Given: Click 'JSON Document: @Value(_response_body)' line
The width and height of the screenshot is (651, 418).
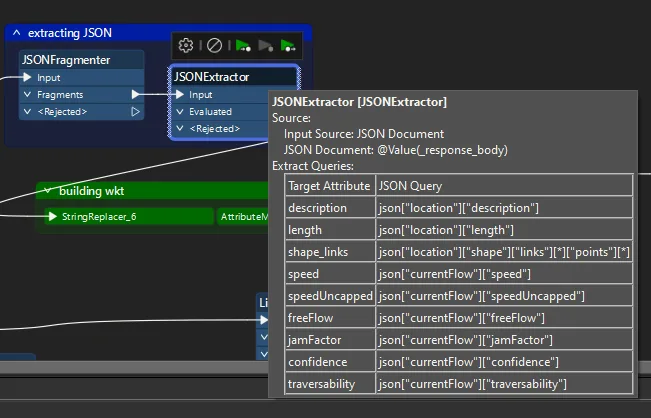Looking at the screenshot, I should [x=396, y=150].
